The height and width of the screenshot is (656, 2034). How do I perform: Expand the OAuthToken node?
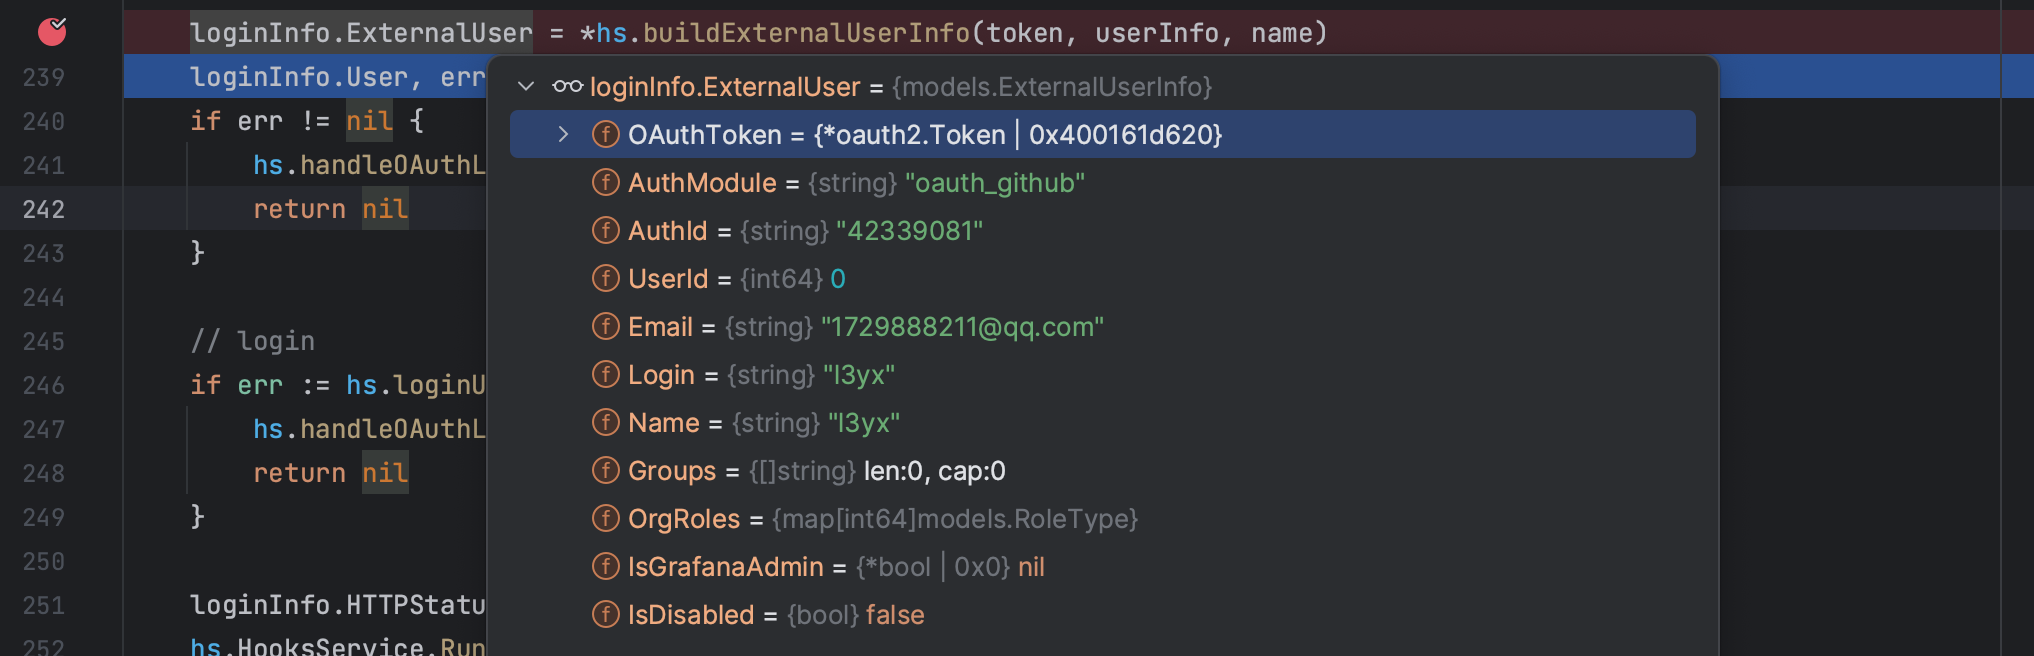click(x=563, y=134)
